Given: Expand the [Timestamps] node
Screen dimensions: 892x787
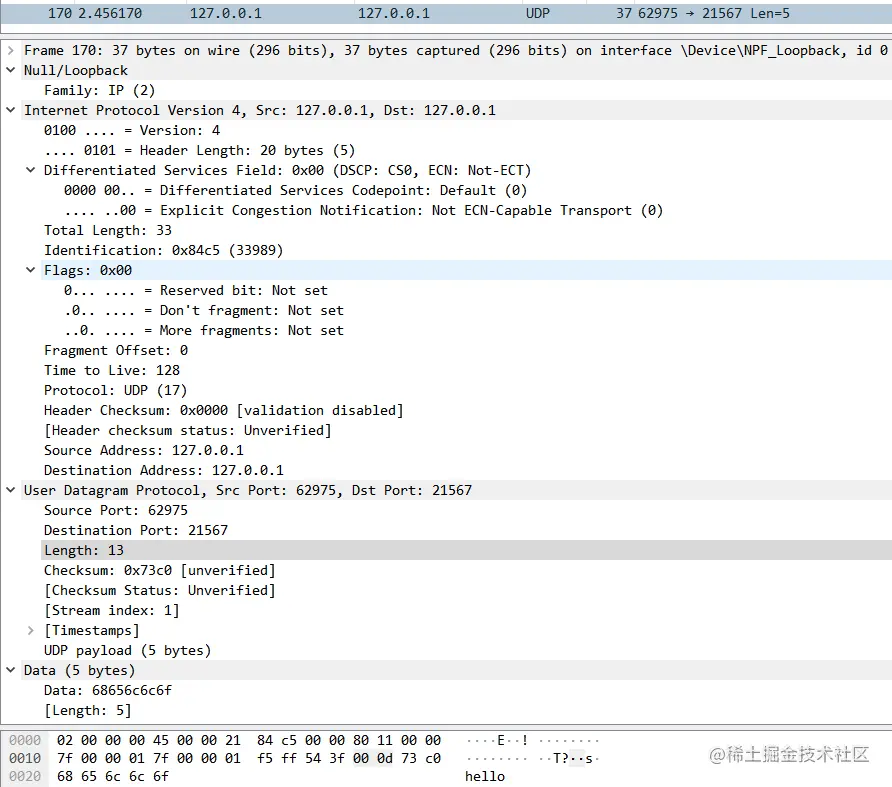Looking at the screenshot, I should point(31,631).
